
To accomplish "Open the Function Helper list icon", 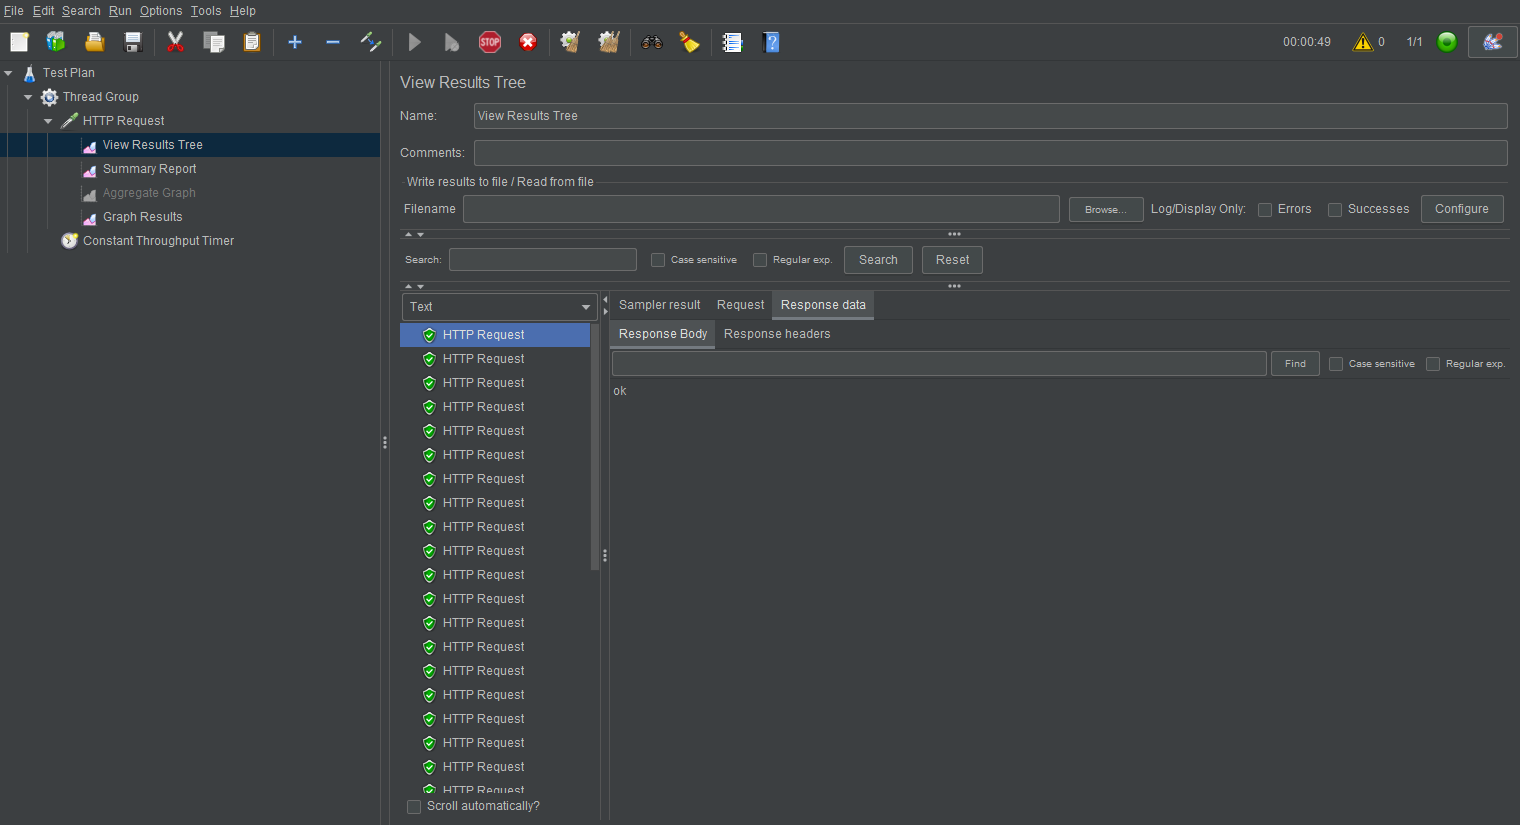I will 733,42.
